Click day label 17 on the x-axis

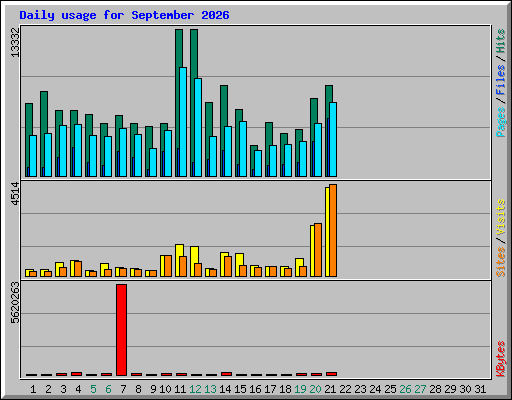[270, 389]
